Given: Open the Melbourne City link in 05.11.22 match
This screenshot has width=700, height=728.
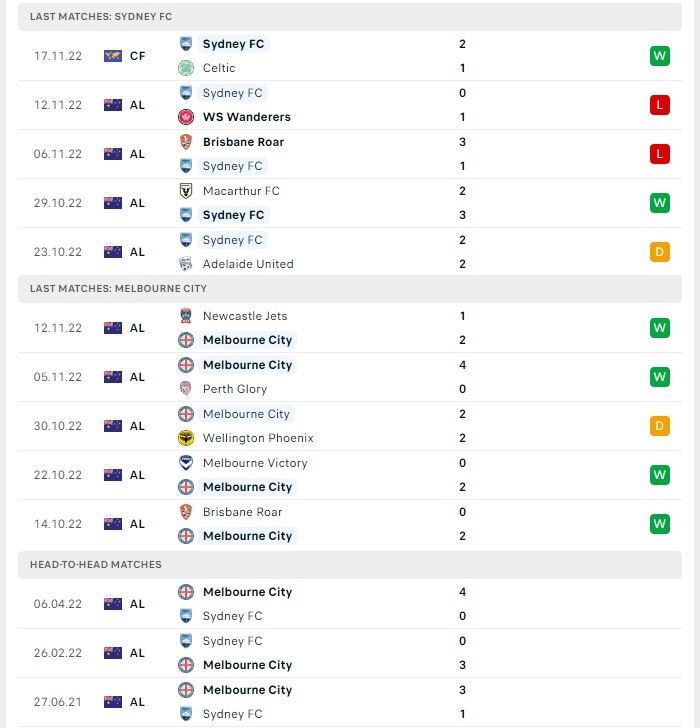Looking at the screenshot, I should (x=247, y=365).
